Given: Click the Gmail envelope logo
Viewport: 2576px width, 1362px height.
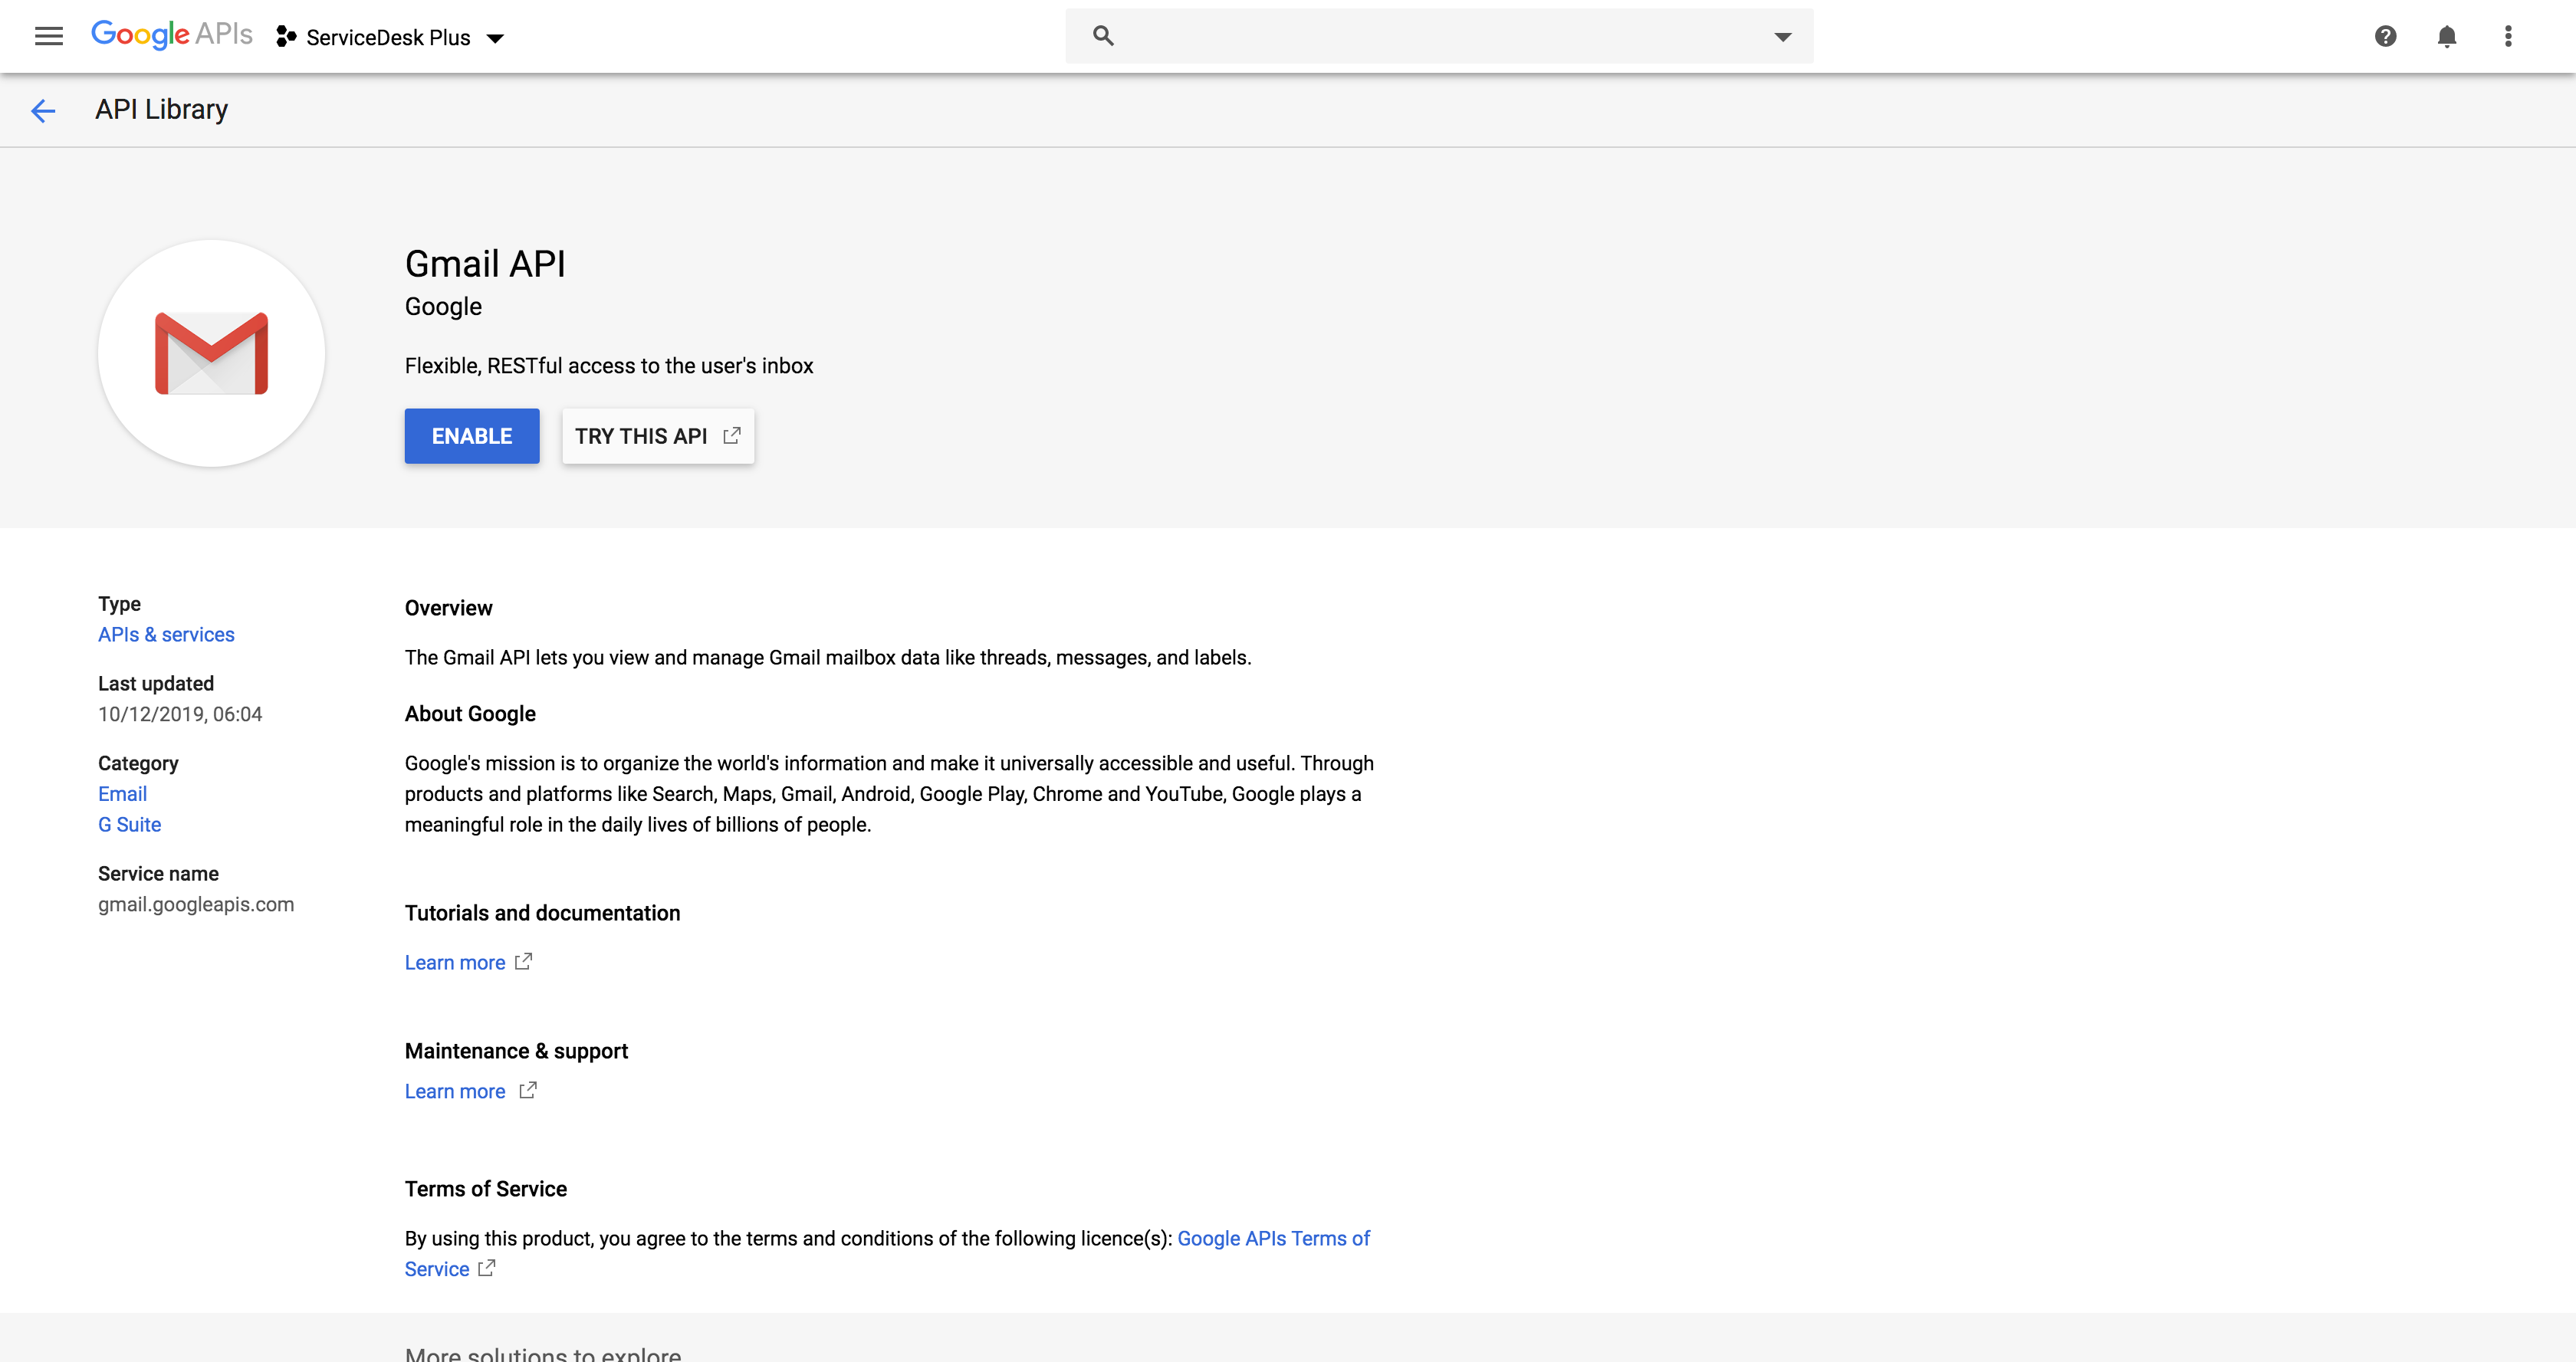Looking at the screenshot, I should (211, 353).
